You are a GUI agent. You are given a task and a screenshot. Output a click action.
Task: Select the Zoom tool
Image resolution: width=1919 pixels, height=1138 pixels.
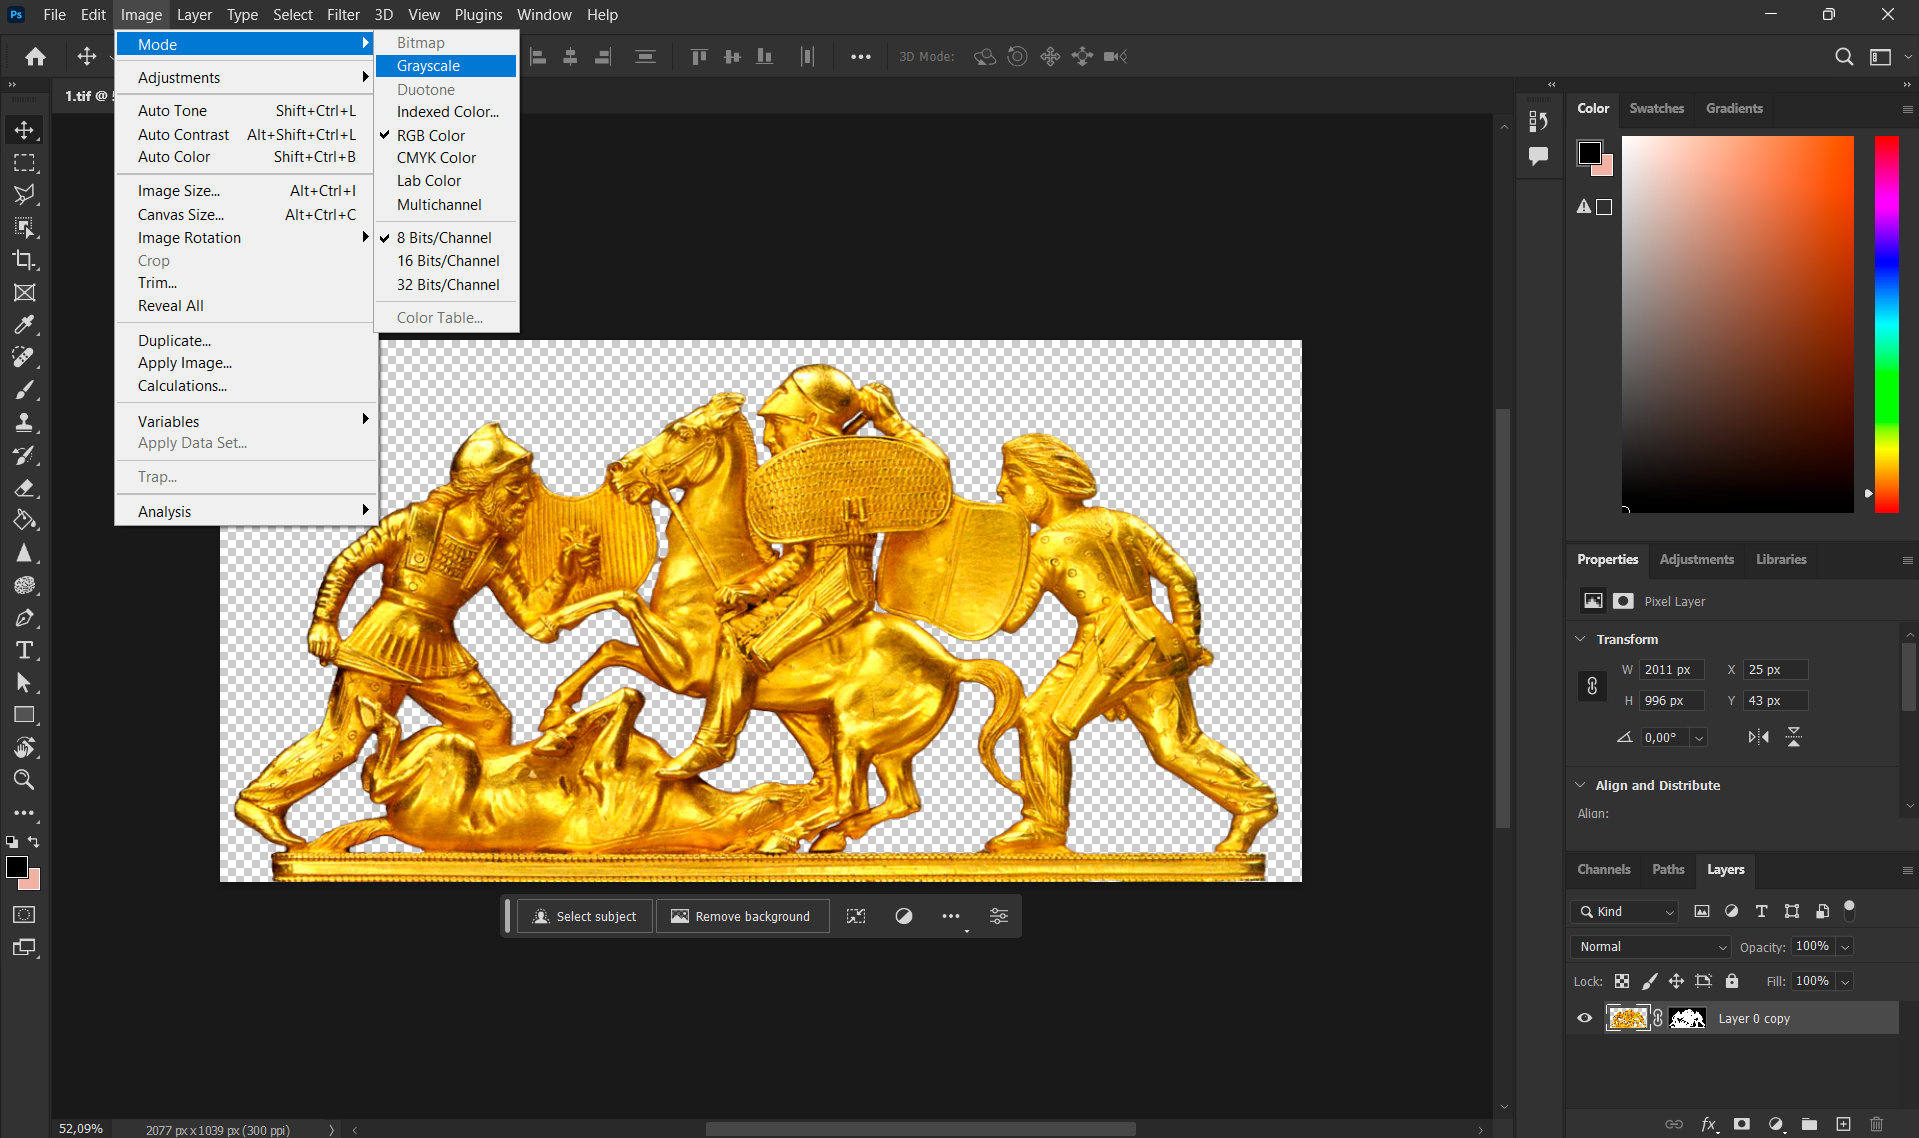24,780
